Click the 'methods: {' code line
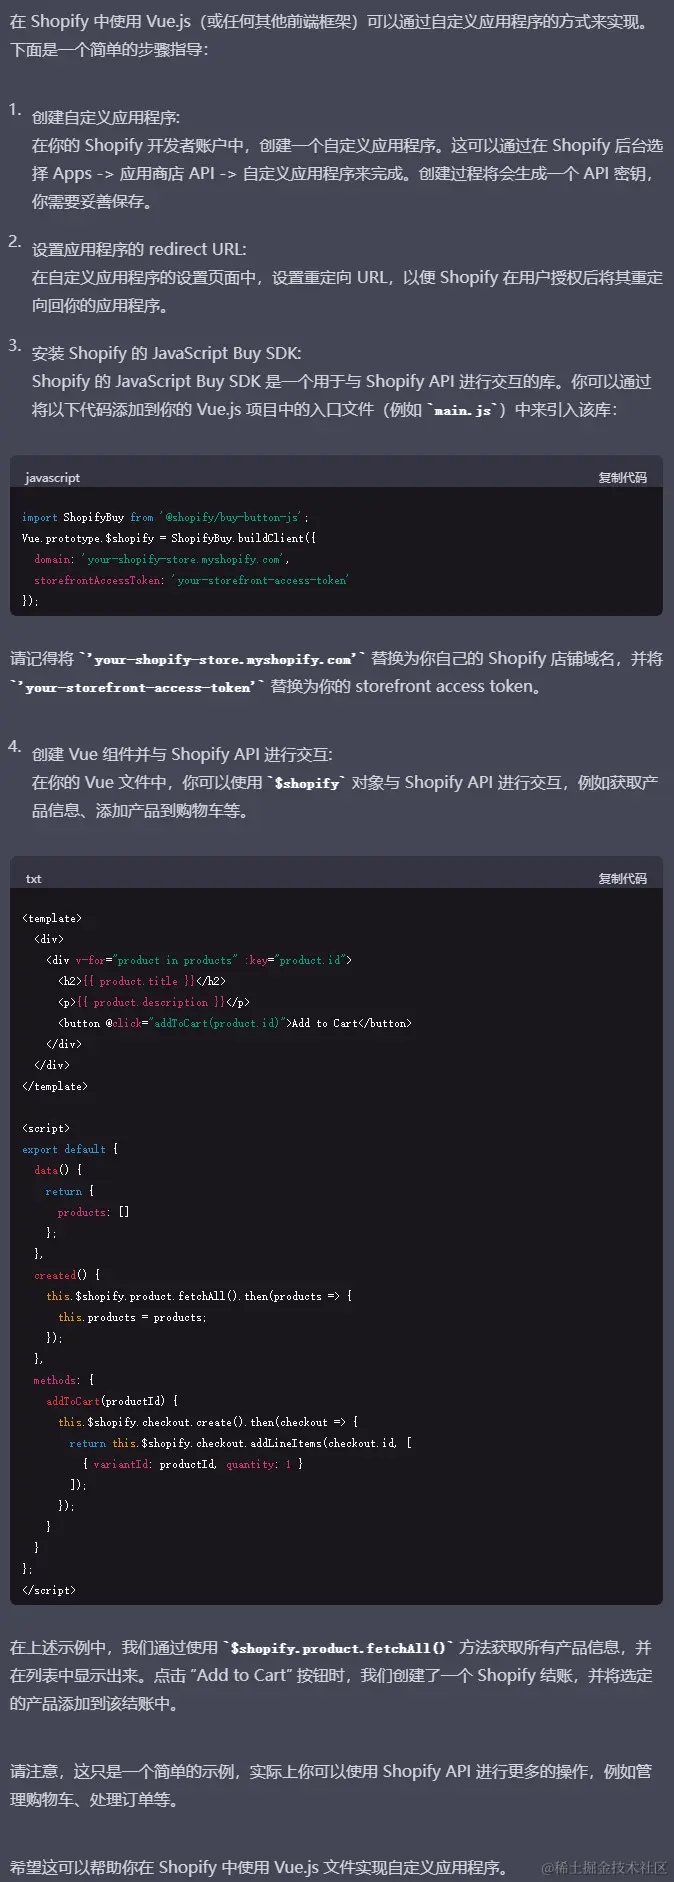 (64, 1380)
